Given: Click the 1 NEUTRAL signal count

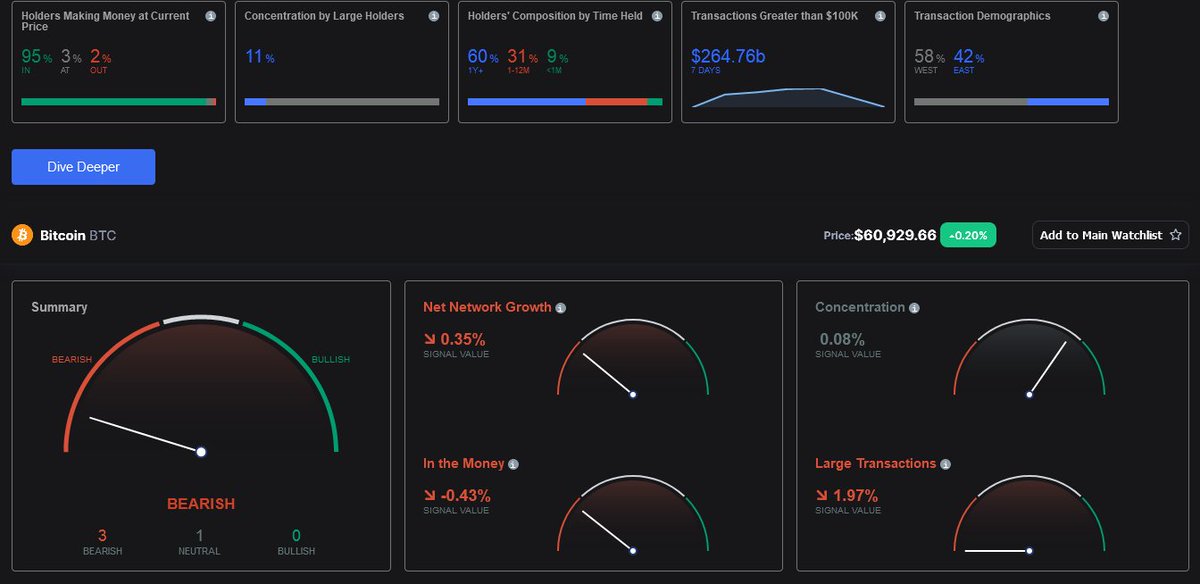Looking at the screenshot, I should pos(200,536).
